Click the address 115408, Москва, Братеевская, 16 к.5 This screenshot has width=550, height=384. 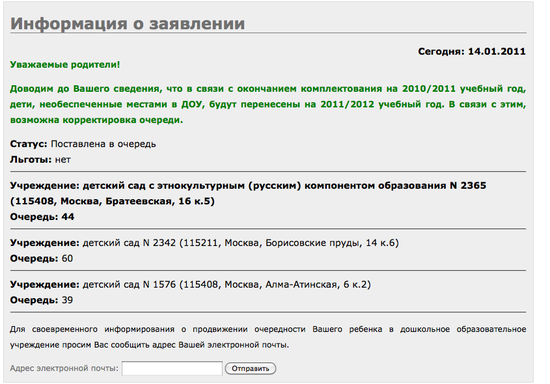tap(112, 201)
